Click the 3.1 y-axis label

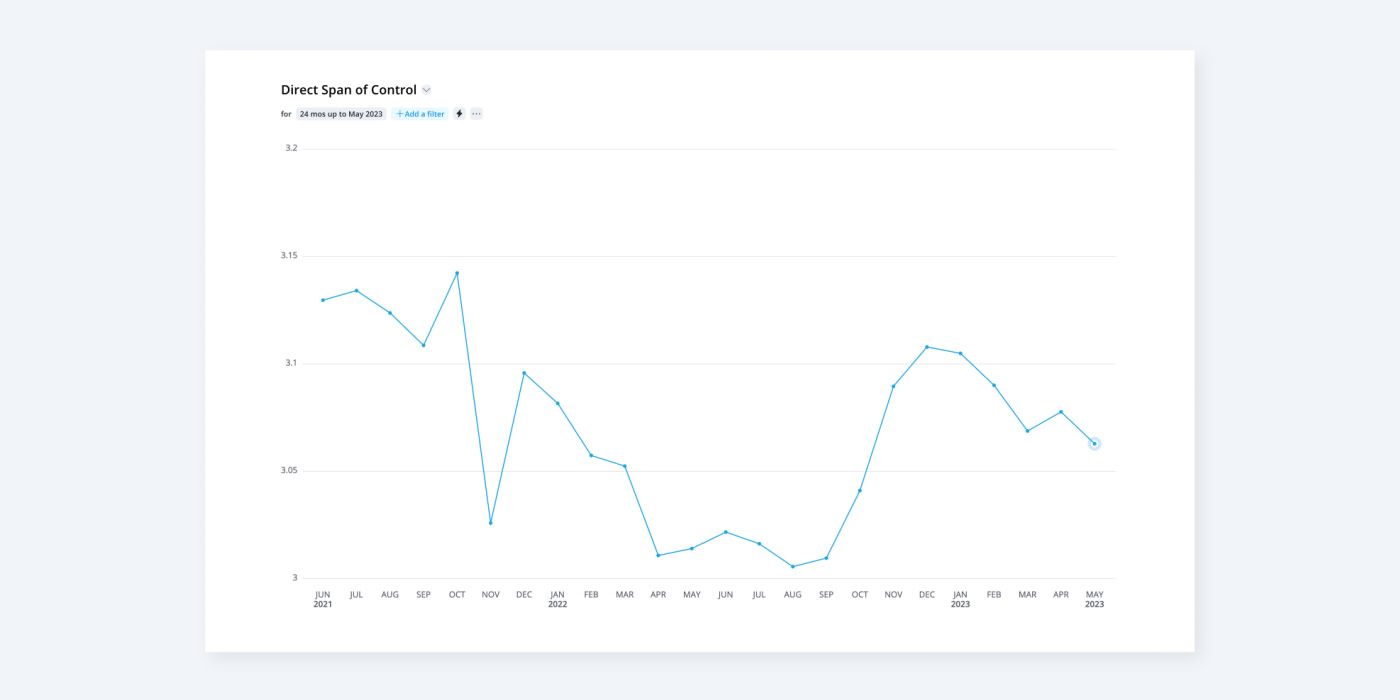coord(291,363)
